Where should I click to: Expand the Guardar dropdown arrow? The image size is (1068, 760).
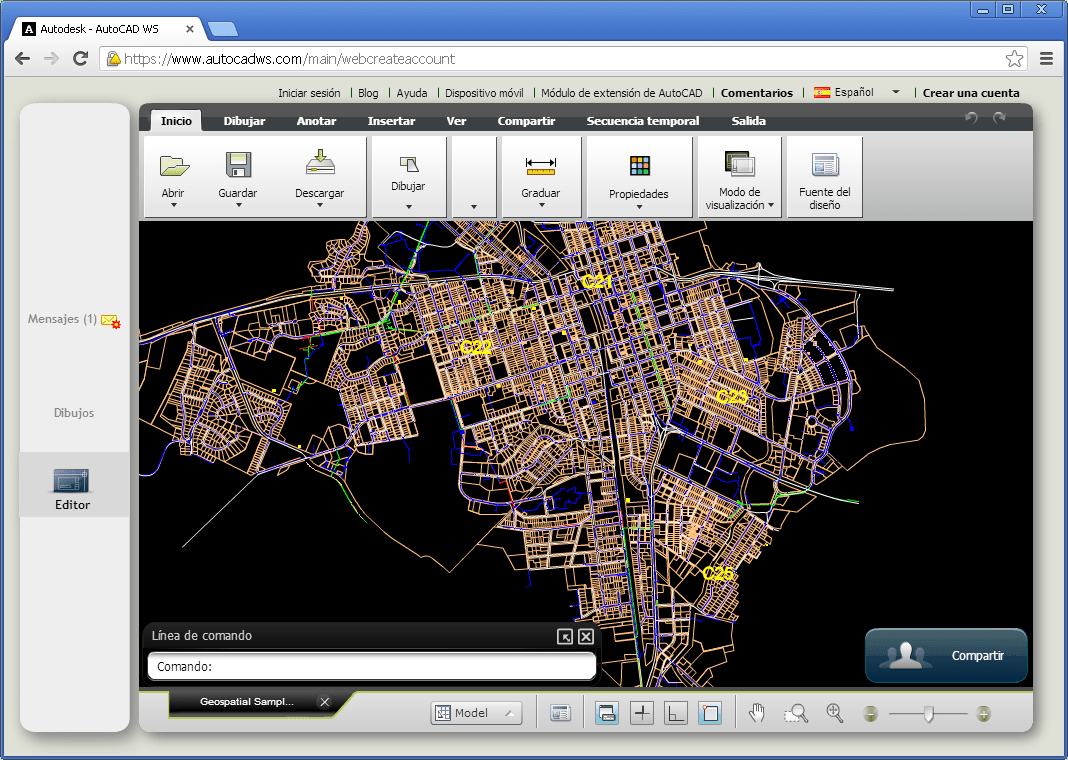238,205
